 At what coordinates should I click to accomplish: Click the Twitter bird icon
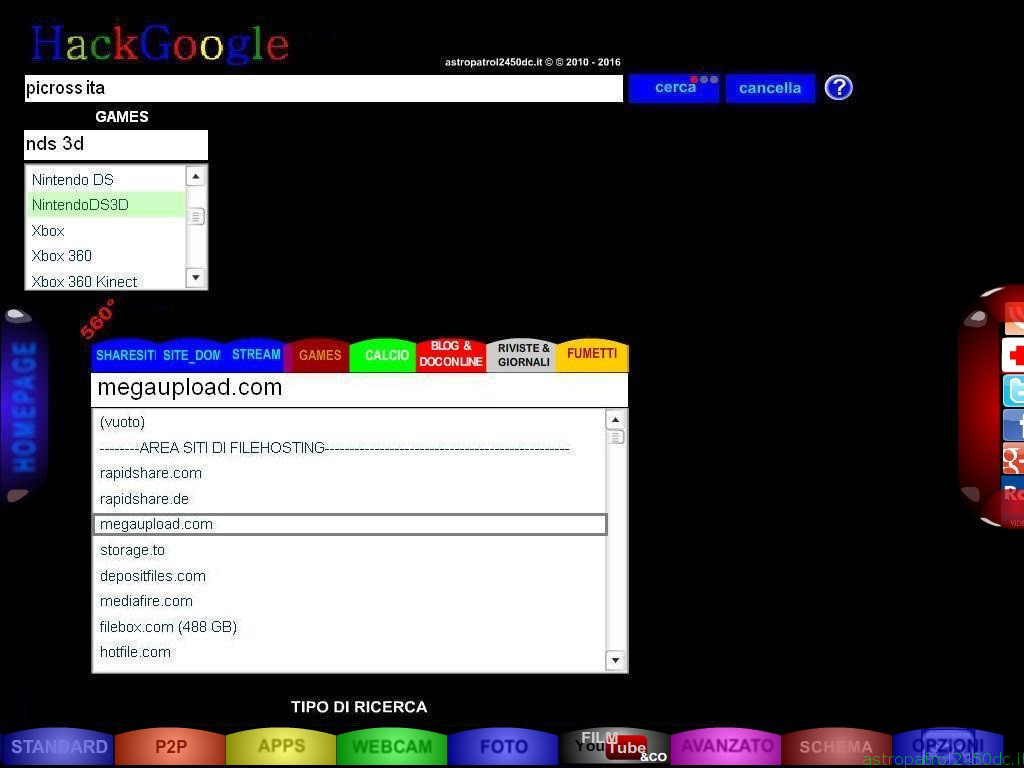[1013, 391]
